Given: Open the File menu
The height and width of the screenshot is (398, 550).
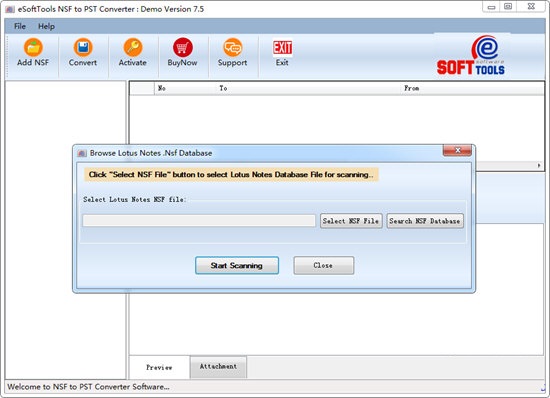Looking at the screenshot, I should (x=20, y=26).
